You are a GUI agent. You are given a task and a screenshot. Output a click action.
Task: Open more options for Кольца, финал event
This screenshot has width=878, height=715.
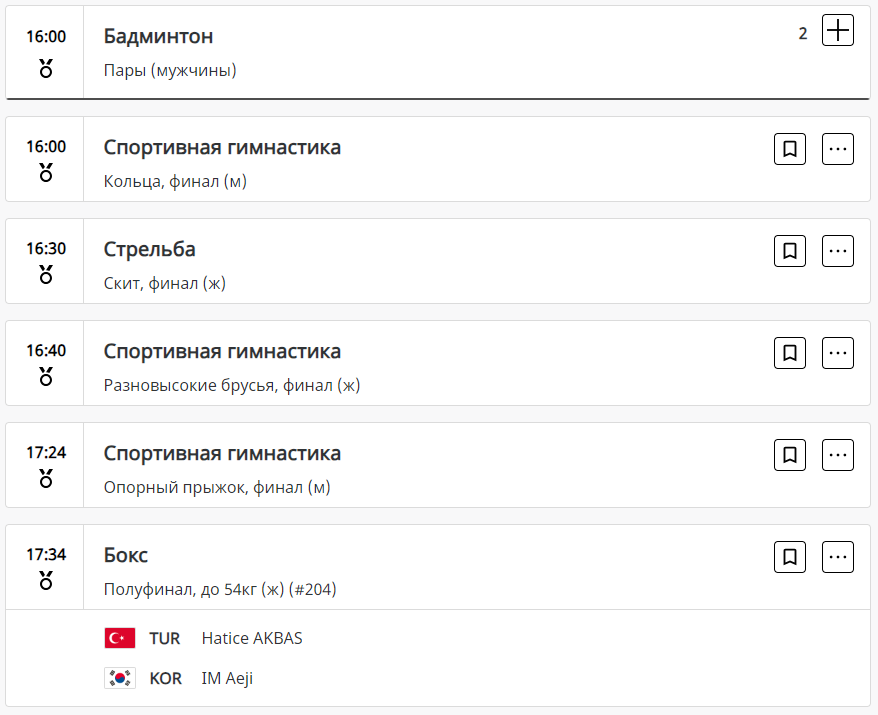[837, 150]
